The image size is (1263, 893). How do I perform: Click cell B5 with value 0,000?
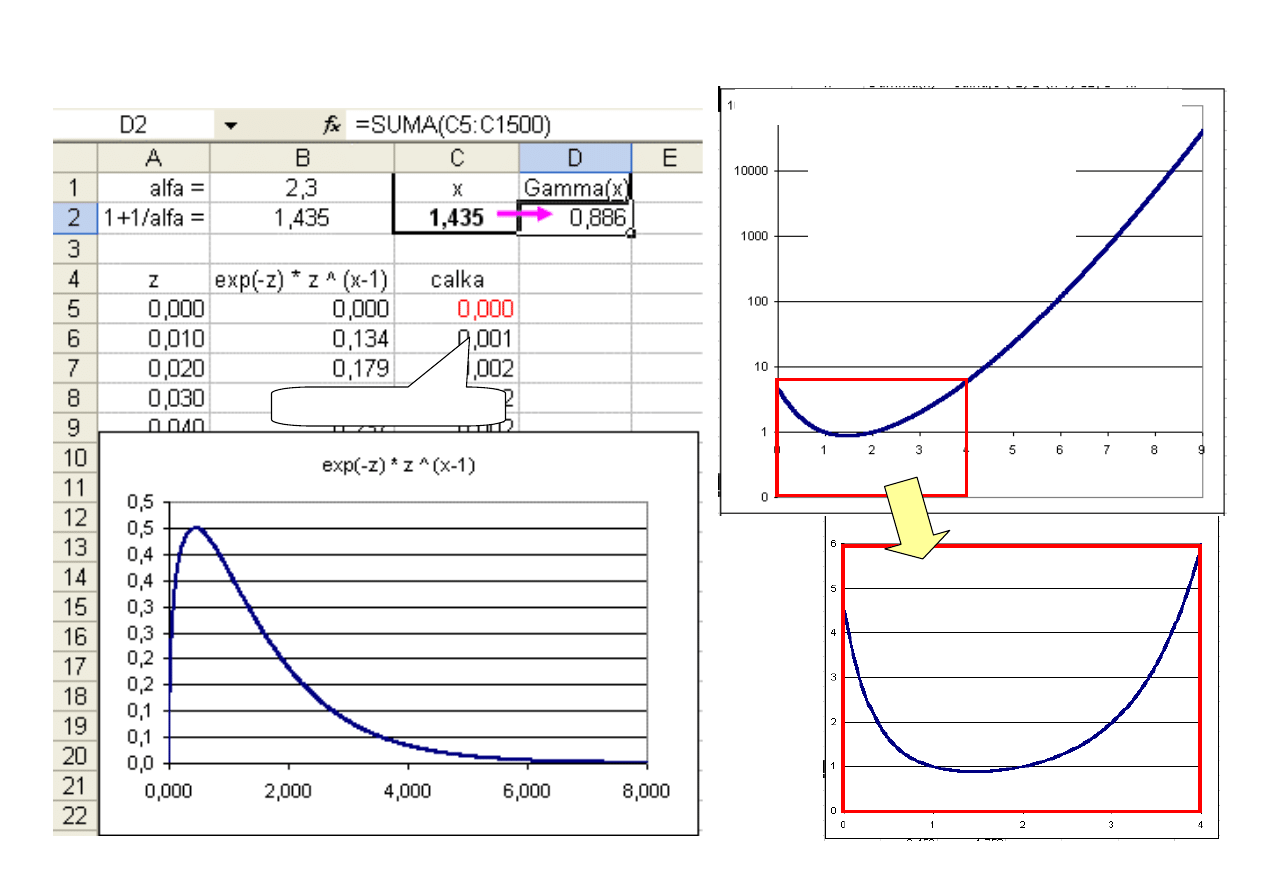pyautogui.click(x=302, y=307)
